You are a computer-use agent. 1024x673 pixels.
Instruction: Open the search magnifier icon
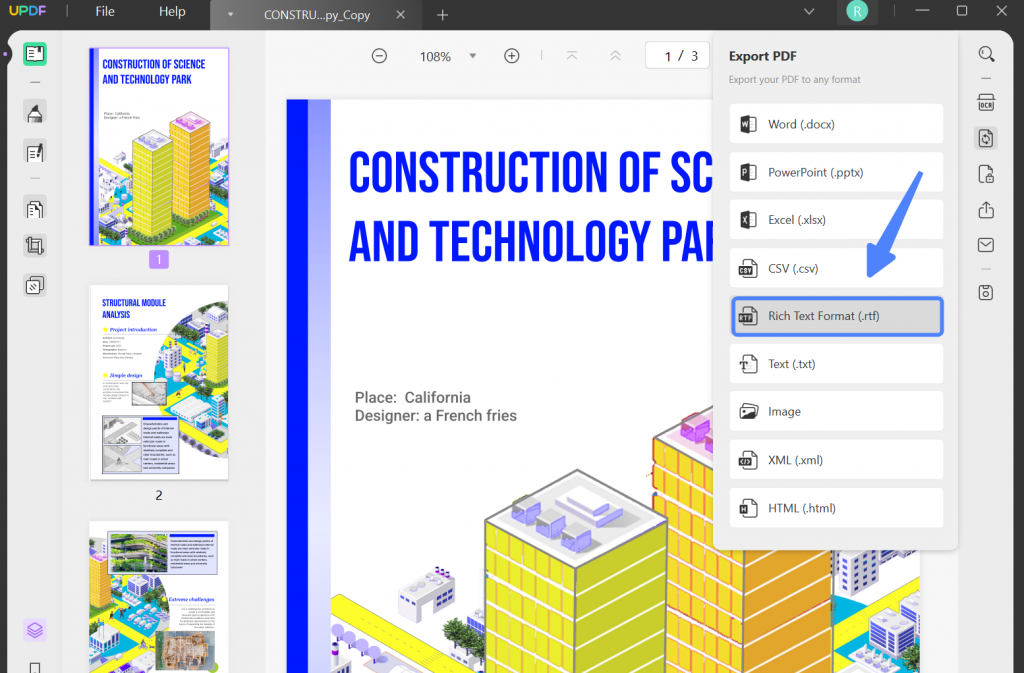pyautogui.click(x=986, y=54)
